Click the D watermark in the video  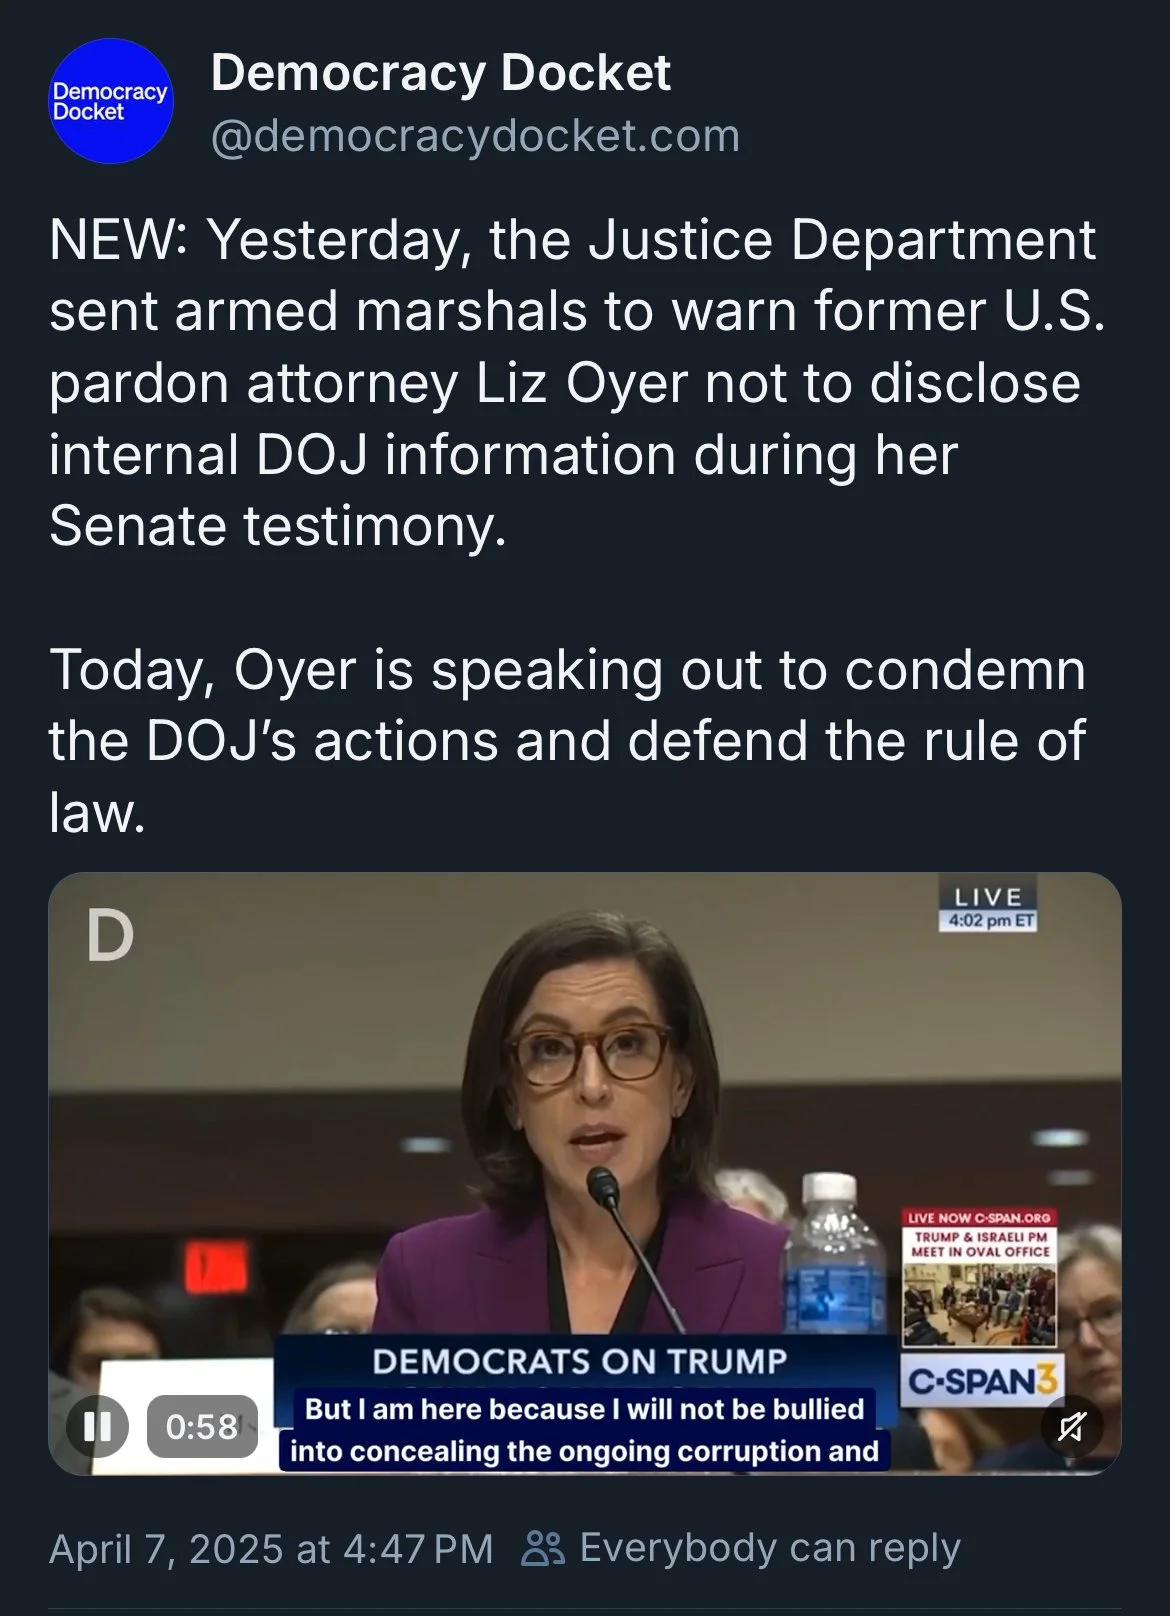click(110, 937)
